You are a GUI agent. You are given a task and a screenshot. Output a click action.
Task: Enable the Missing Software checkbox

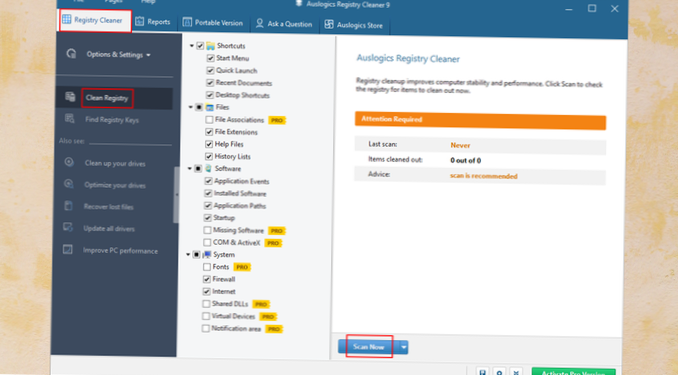coord(208,230)
